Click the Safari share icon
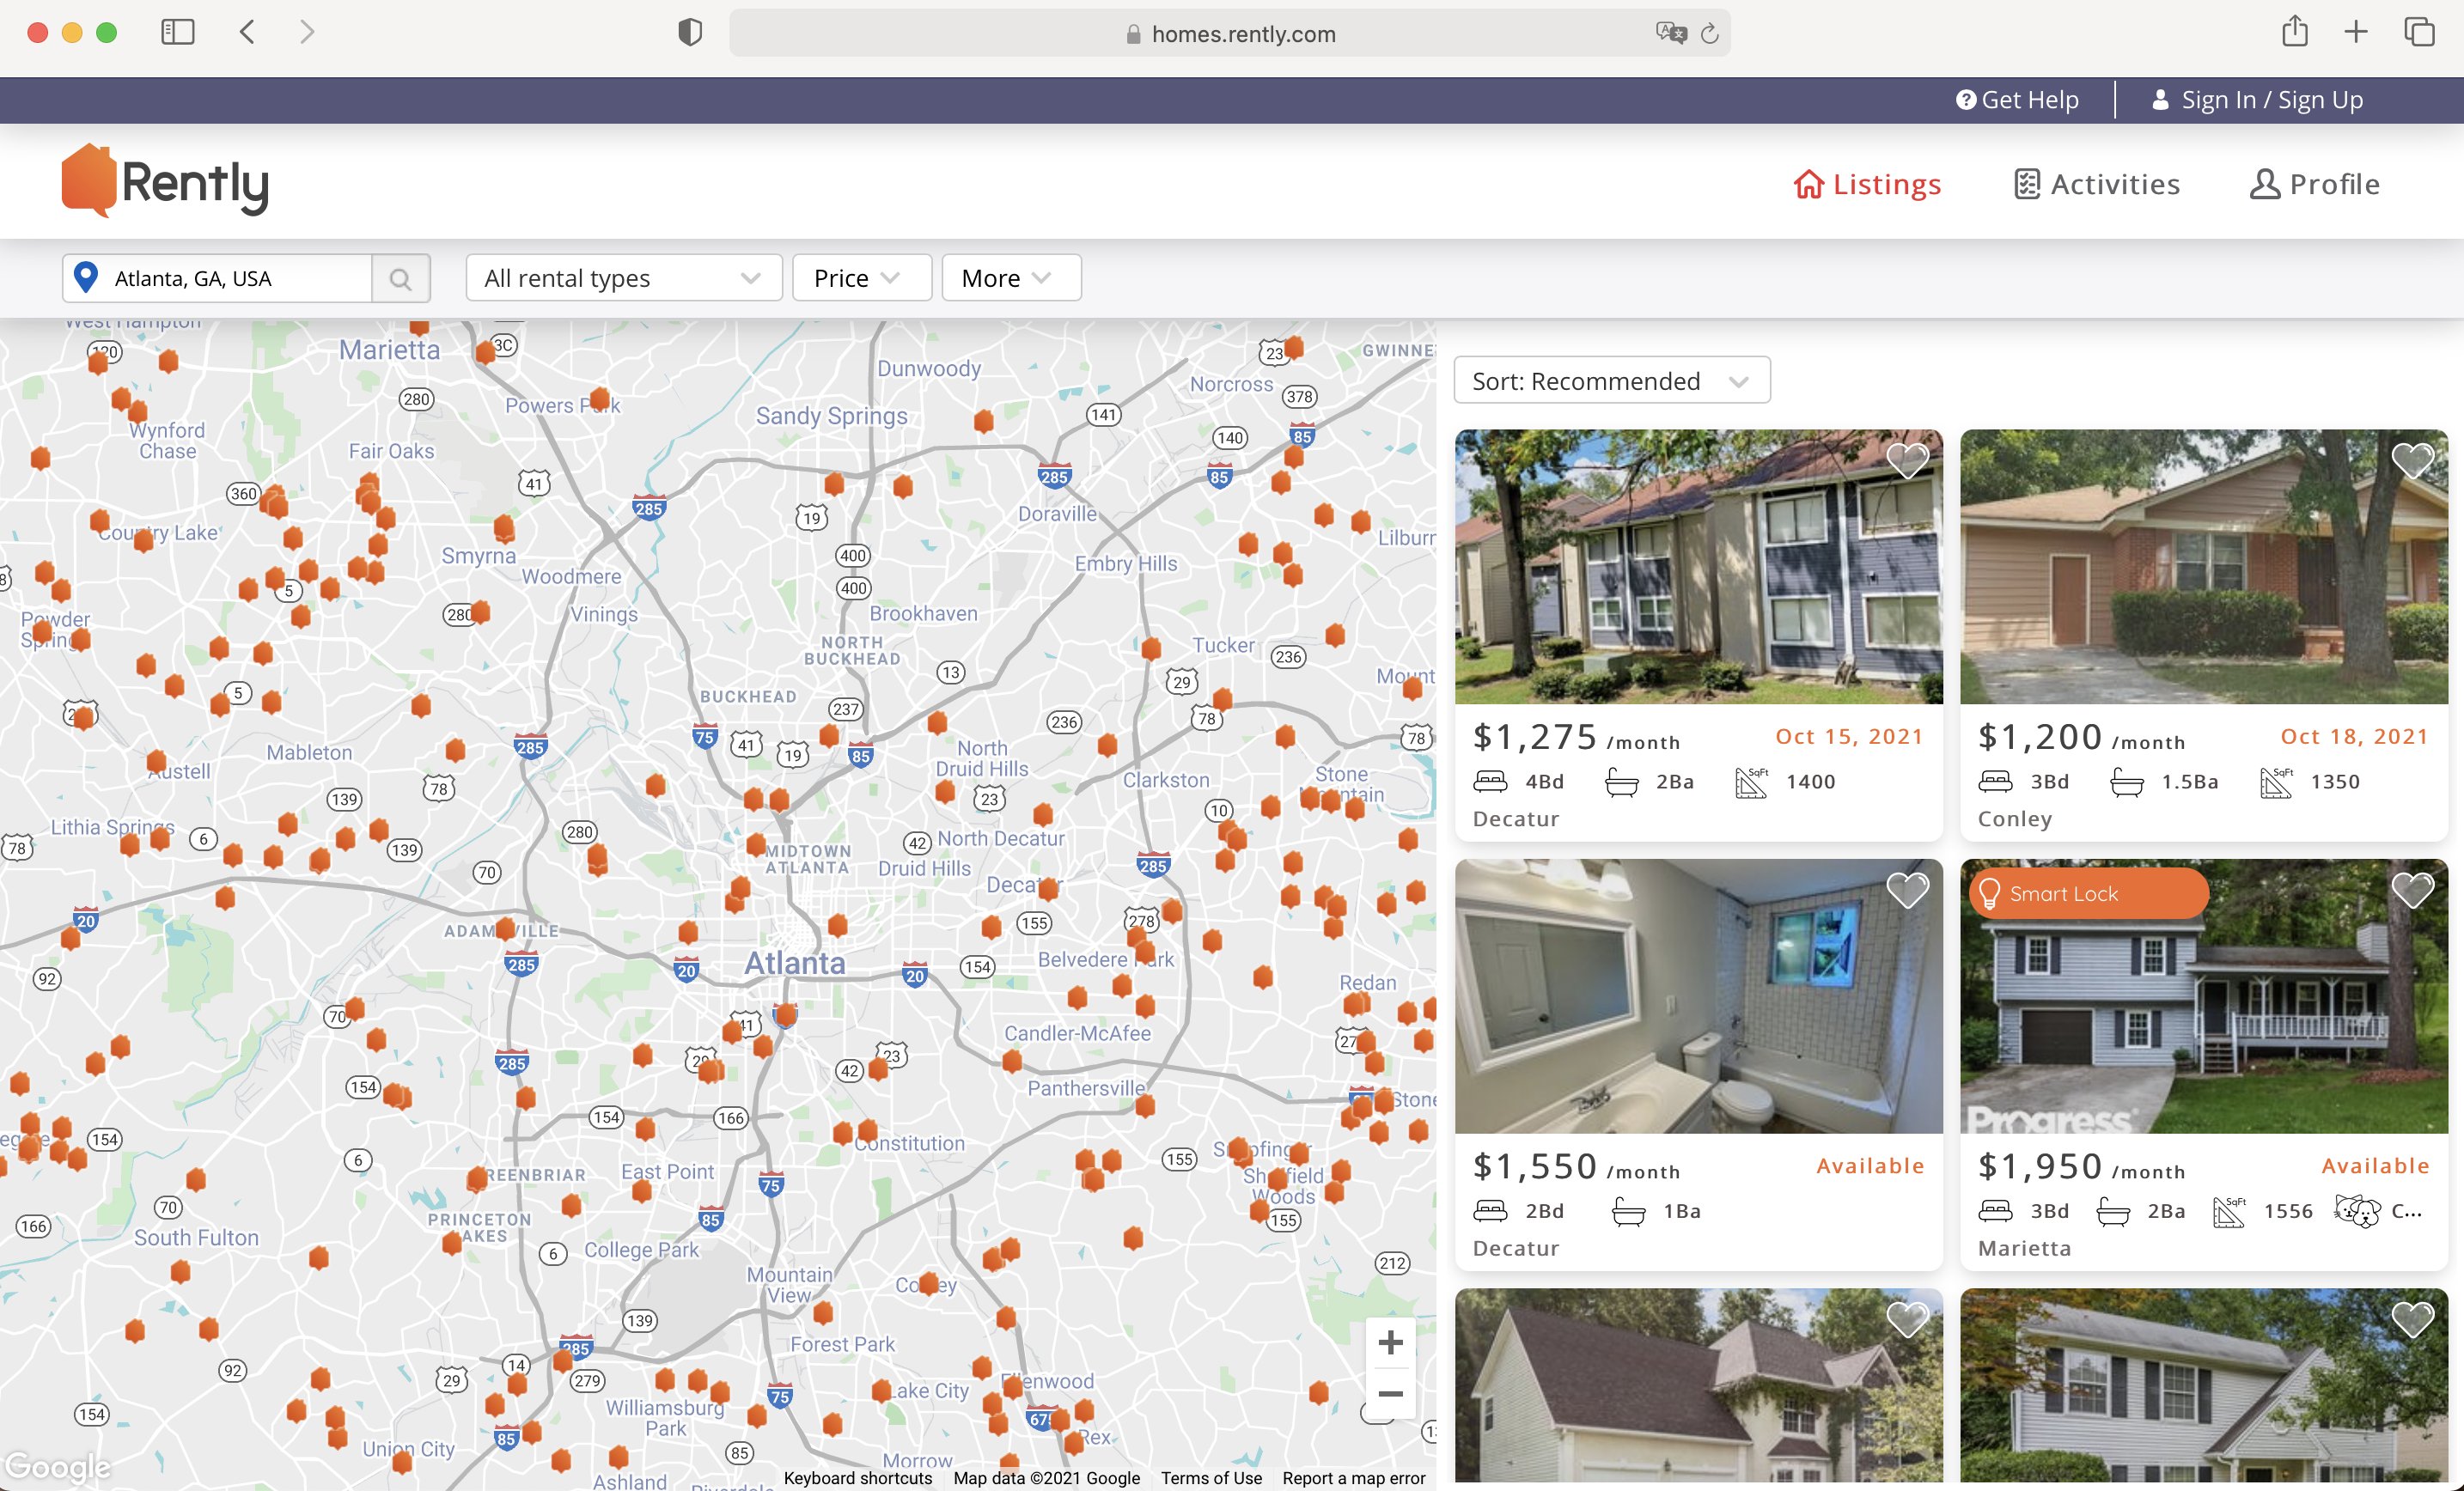The height and width of the screenshot is (1491, 2464). coord(2295,32)
